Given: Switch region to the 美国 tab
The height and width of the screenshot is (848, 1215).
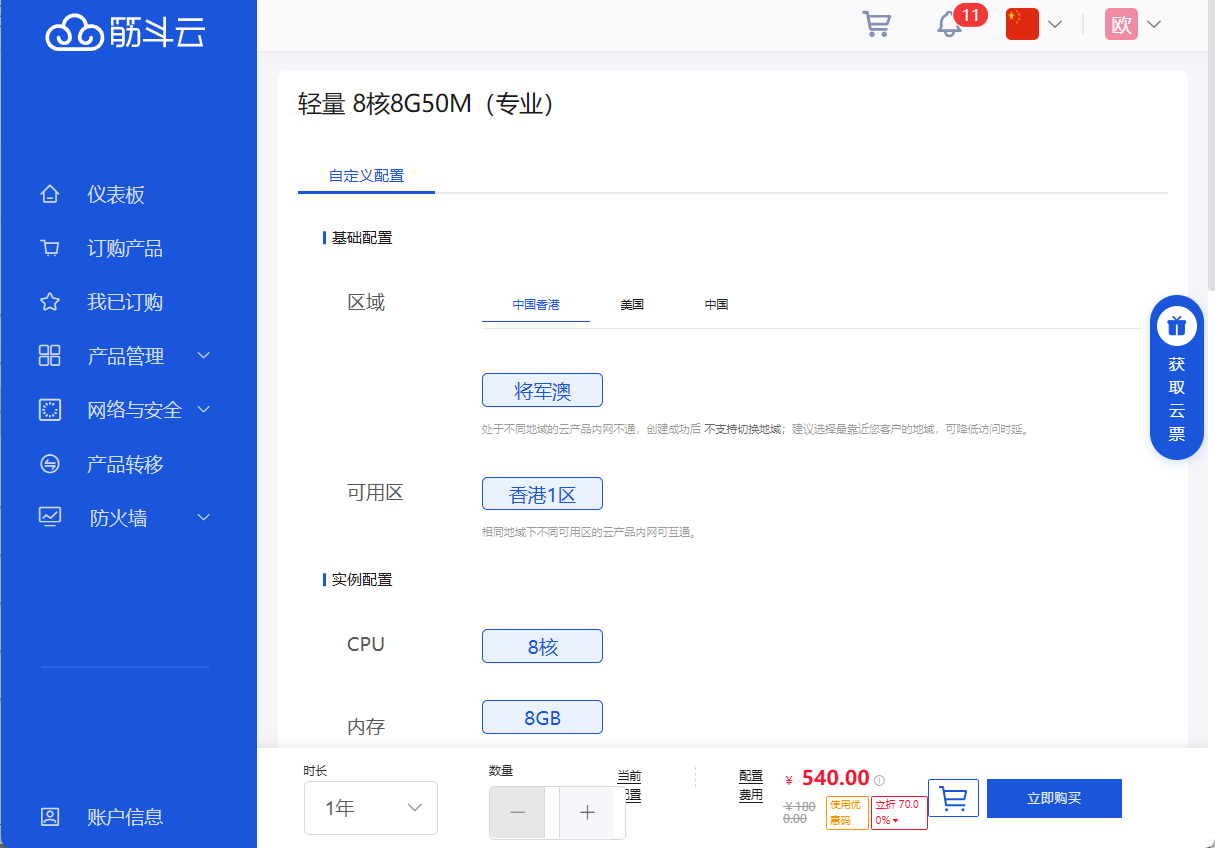Looking at the screenshot, I should coord(632,304).
